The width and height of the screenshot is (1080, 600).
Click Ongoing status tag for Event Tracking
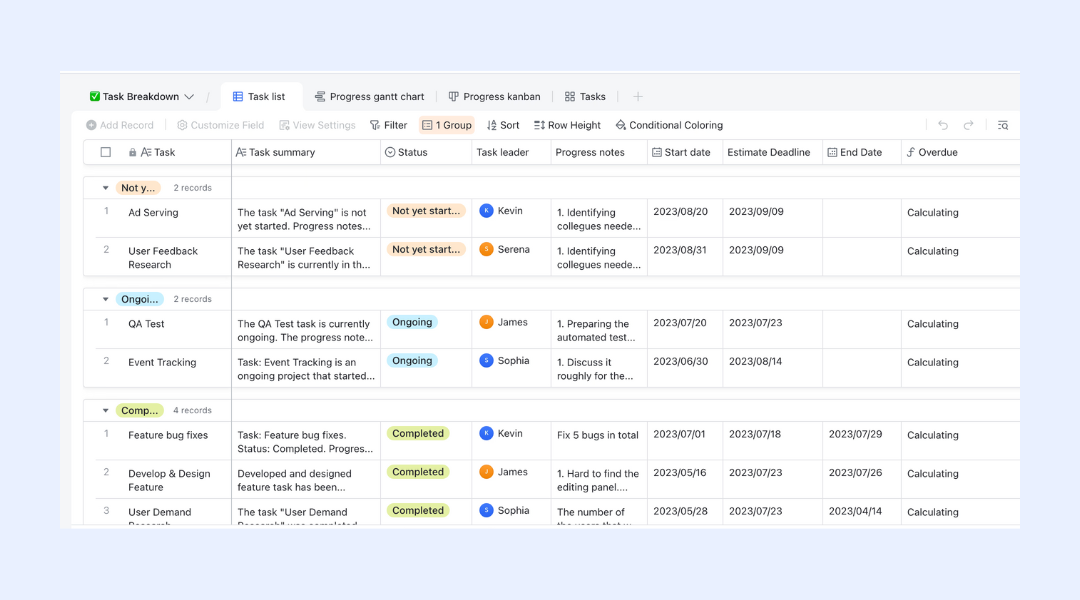click(x=412, y=360)
